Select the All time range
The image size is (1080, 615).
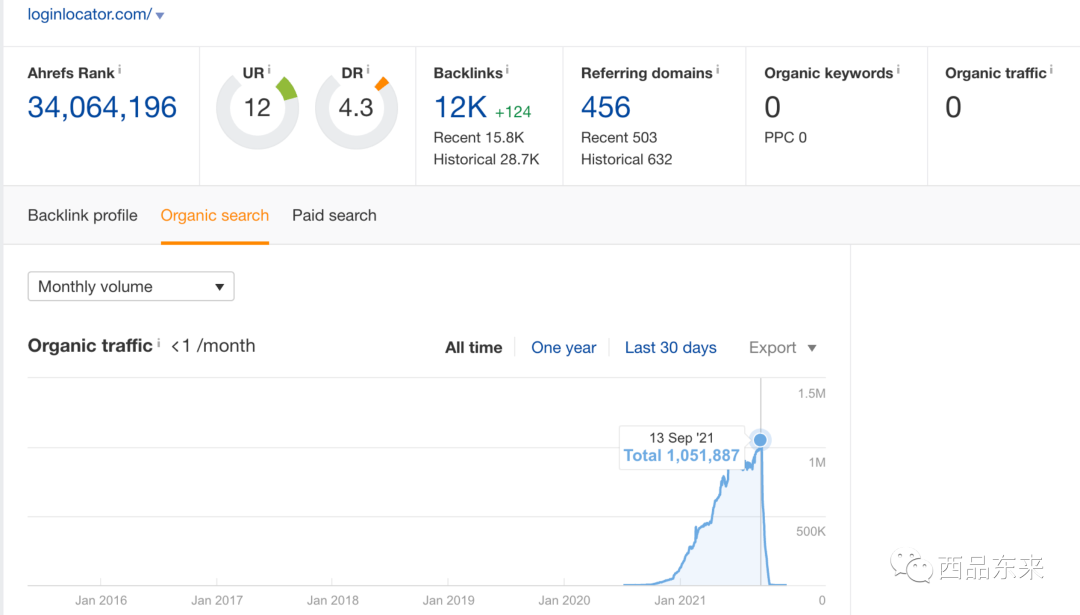point(473,348)
